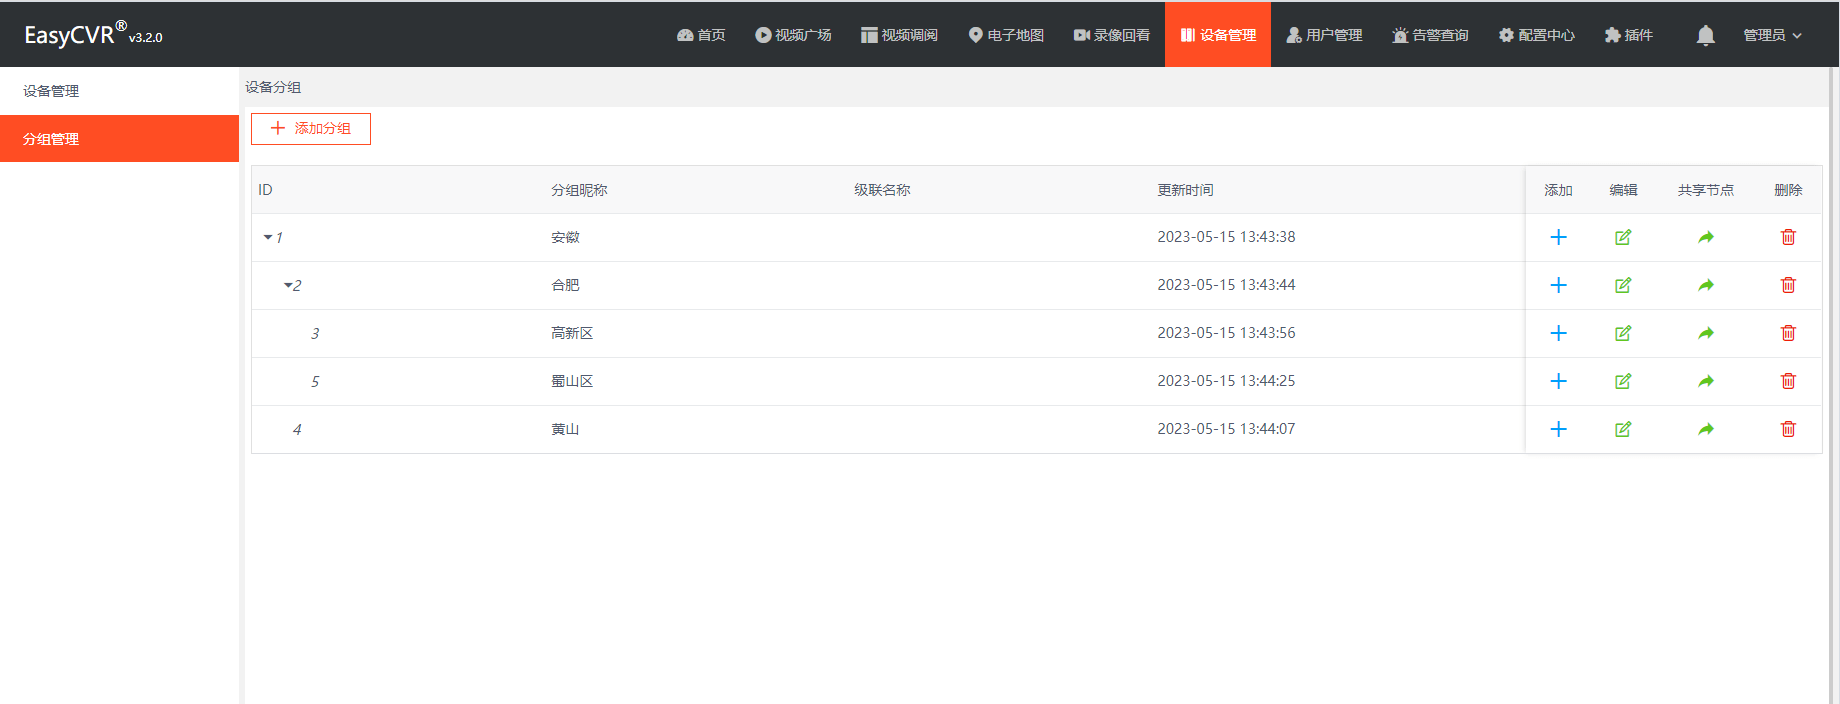Click the ID column header
This screenshot has height=704, width=1840.
click(265, 190)
